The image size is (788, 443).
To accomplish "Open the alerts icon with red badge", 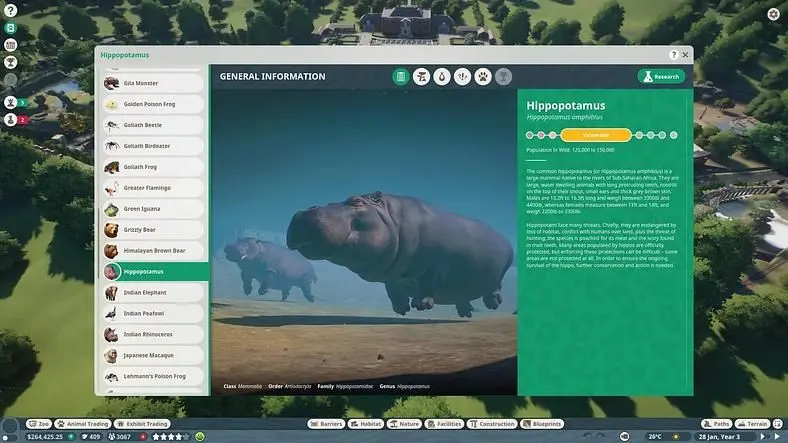I will tap(11, 120).
